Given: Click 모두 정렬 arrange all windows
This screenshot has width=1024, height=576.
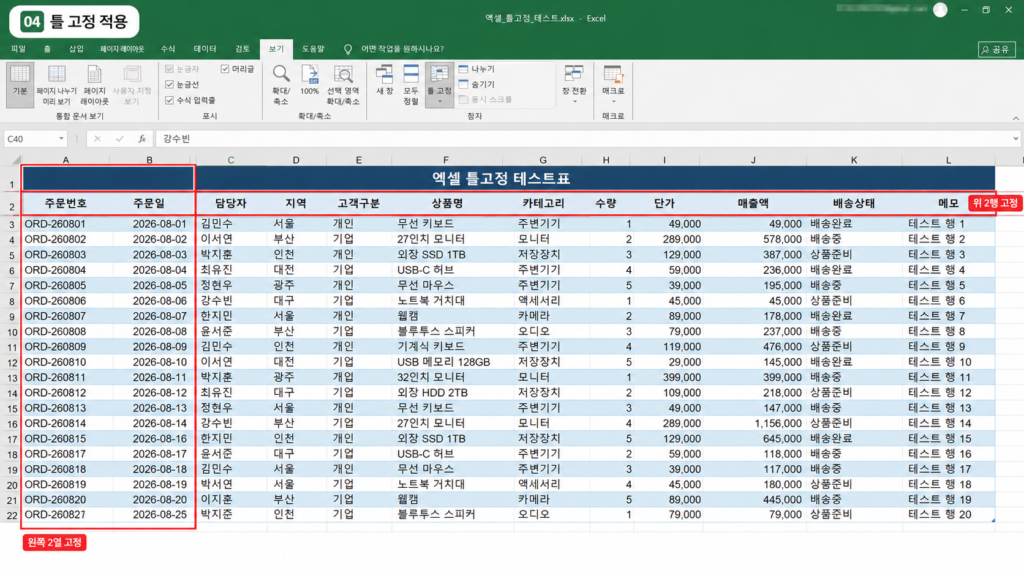Looking at the screenshot, I should tap(411, 85).
